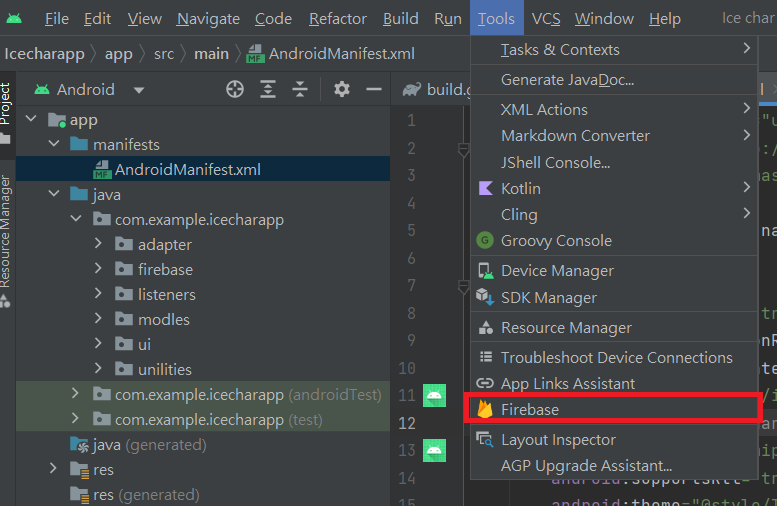Image resolution: width=777 pixels, height=506 pixels.
Task: Open the Run menu
Action: 447,19
